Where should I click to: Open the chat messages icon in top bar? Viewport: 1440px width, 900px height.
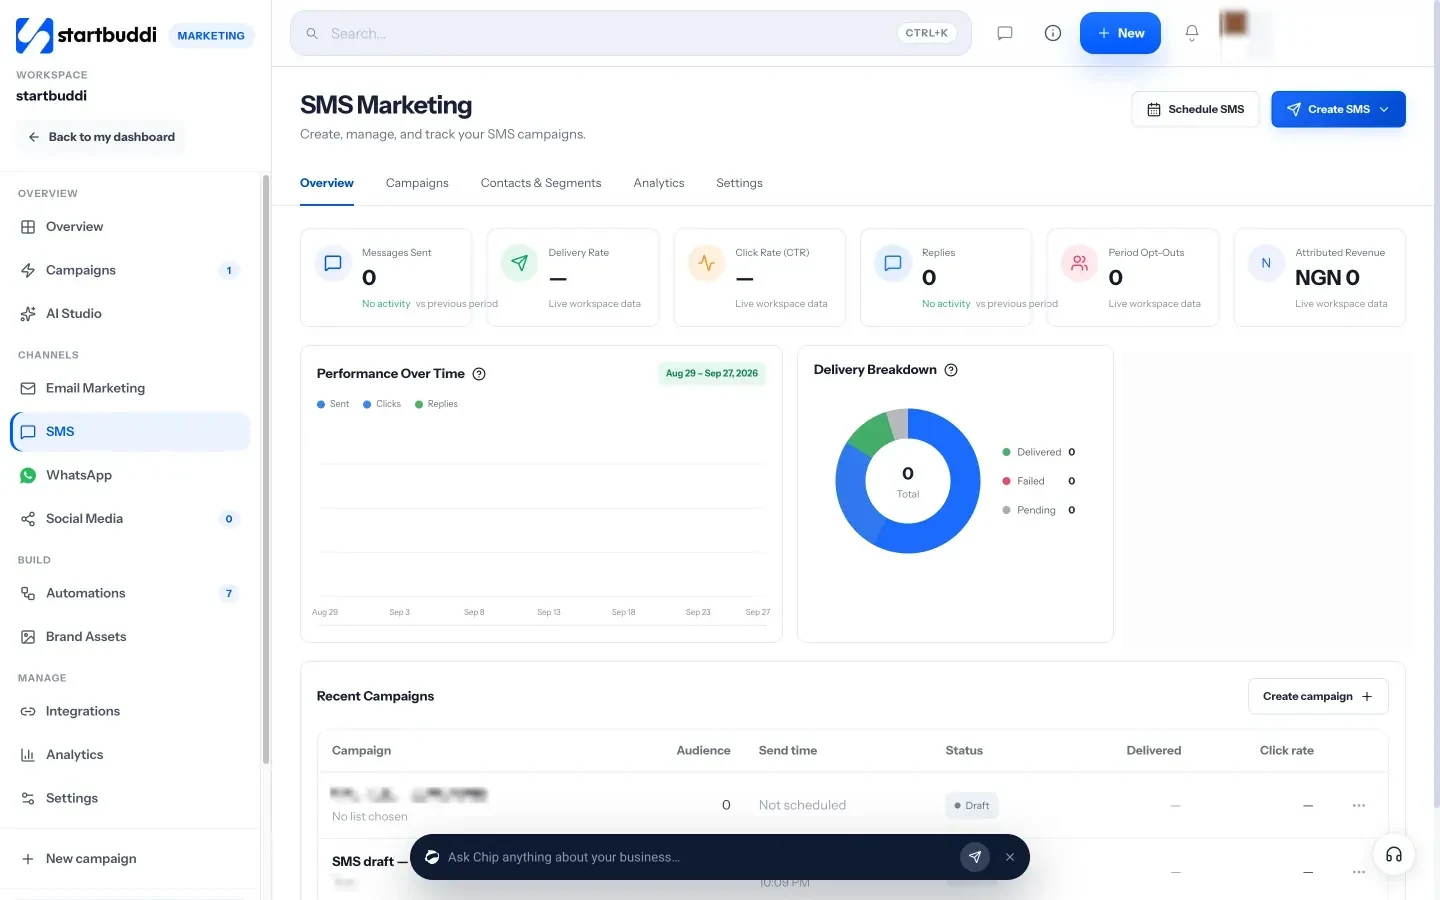pyautogui.click(x=1005, y=33)
